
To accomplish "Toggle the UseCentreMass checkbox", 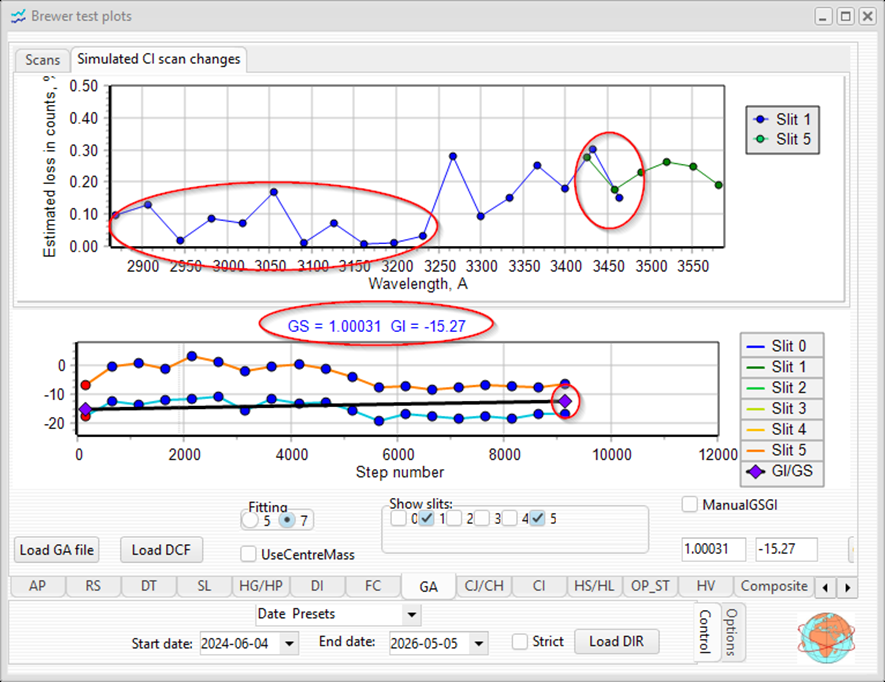I will (x=248, y=554).
